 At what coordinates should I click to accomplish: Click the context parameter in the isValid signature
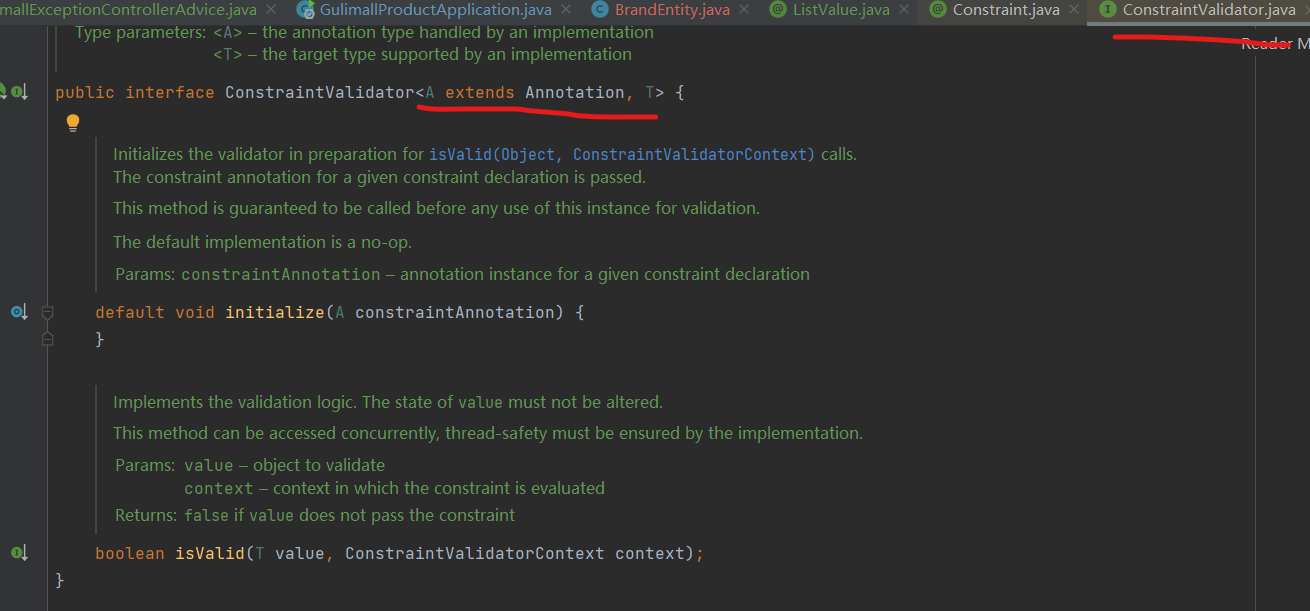(650, 553)
